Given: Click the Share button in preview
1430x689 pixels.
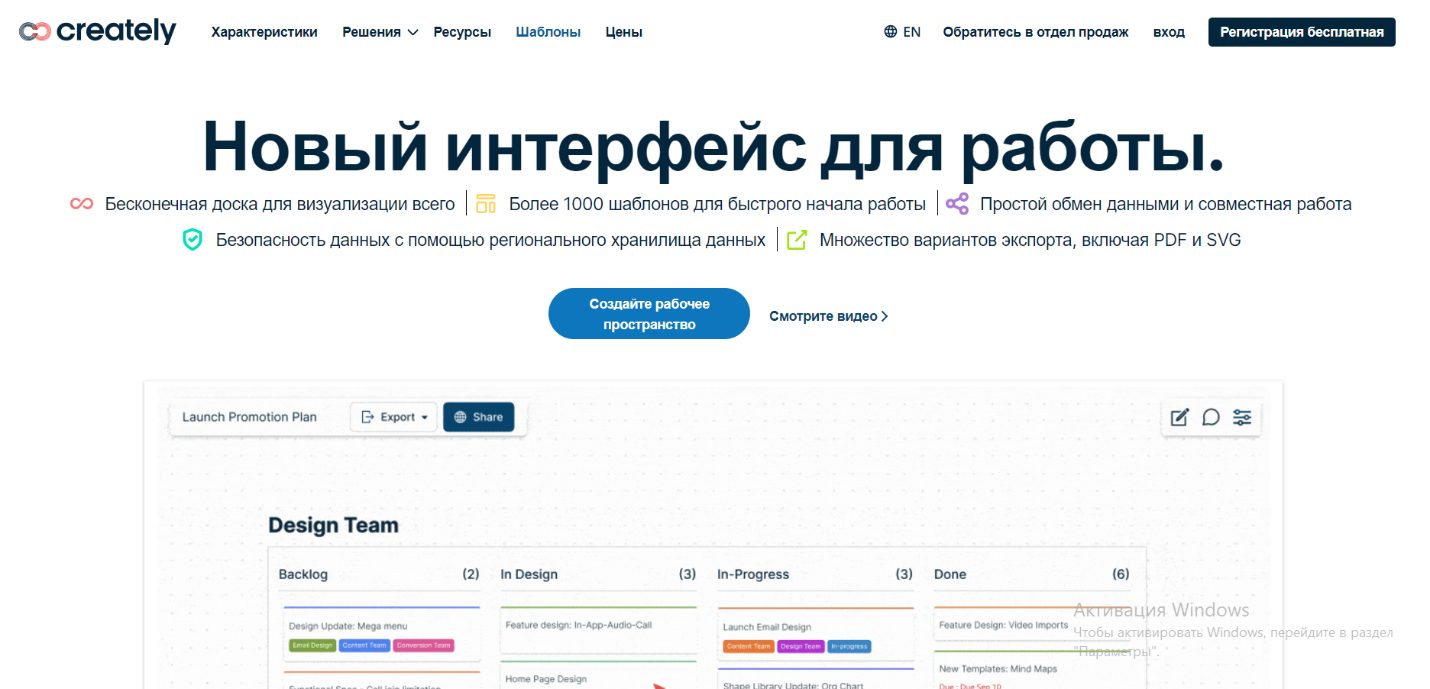Looking at the screenshot, I should (478, 417).
